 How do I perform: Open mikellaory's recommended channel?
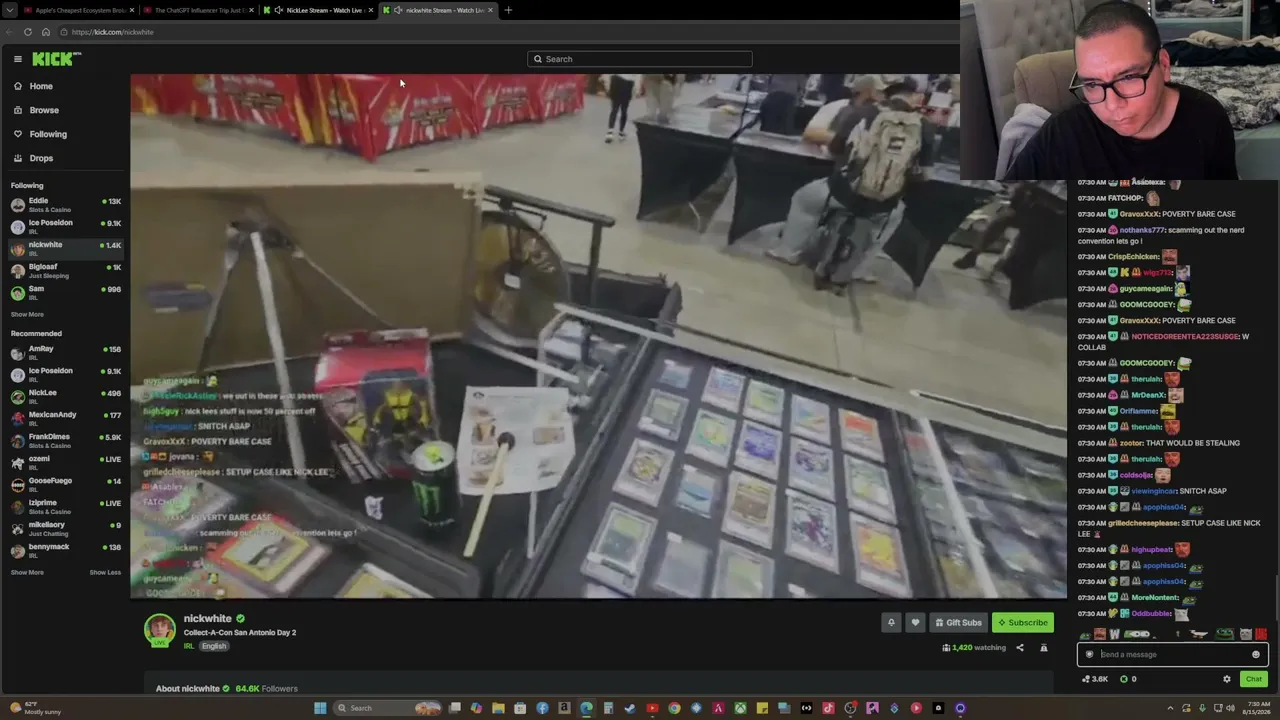tap(65, 528)
